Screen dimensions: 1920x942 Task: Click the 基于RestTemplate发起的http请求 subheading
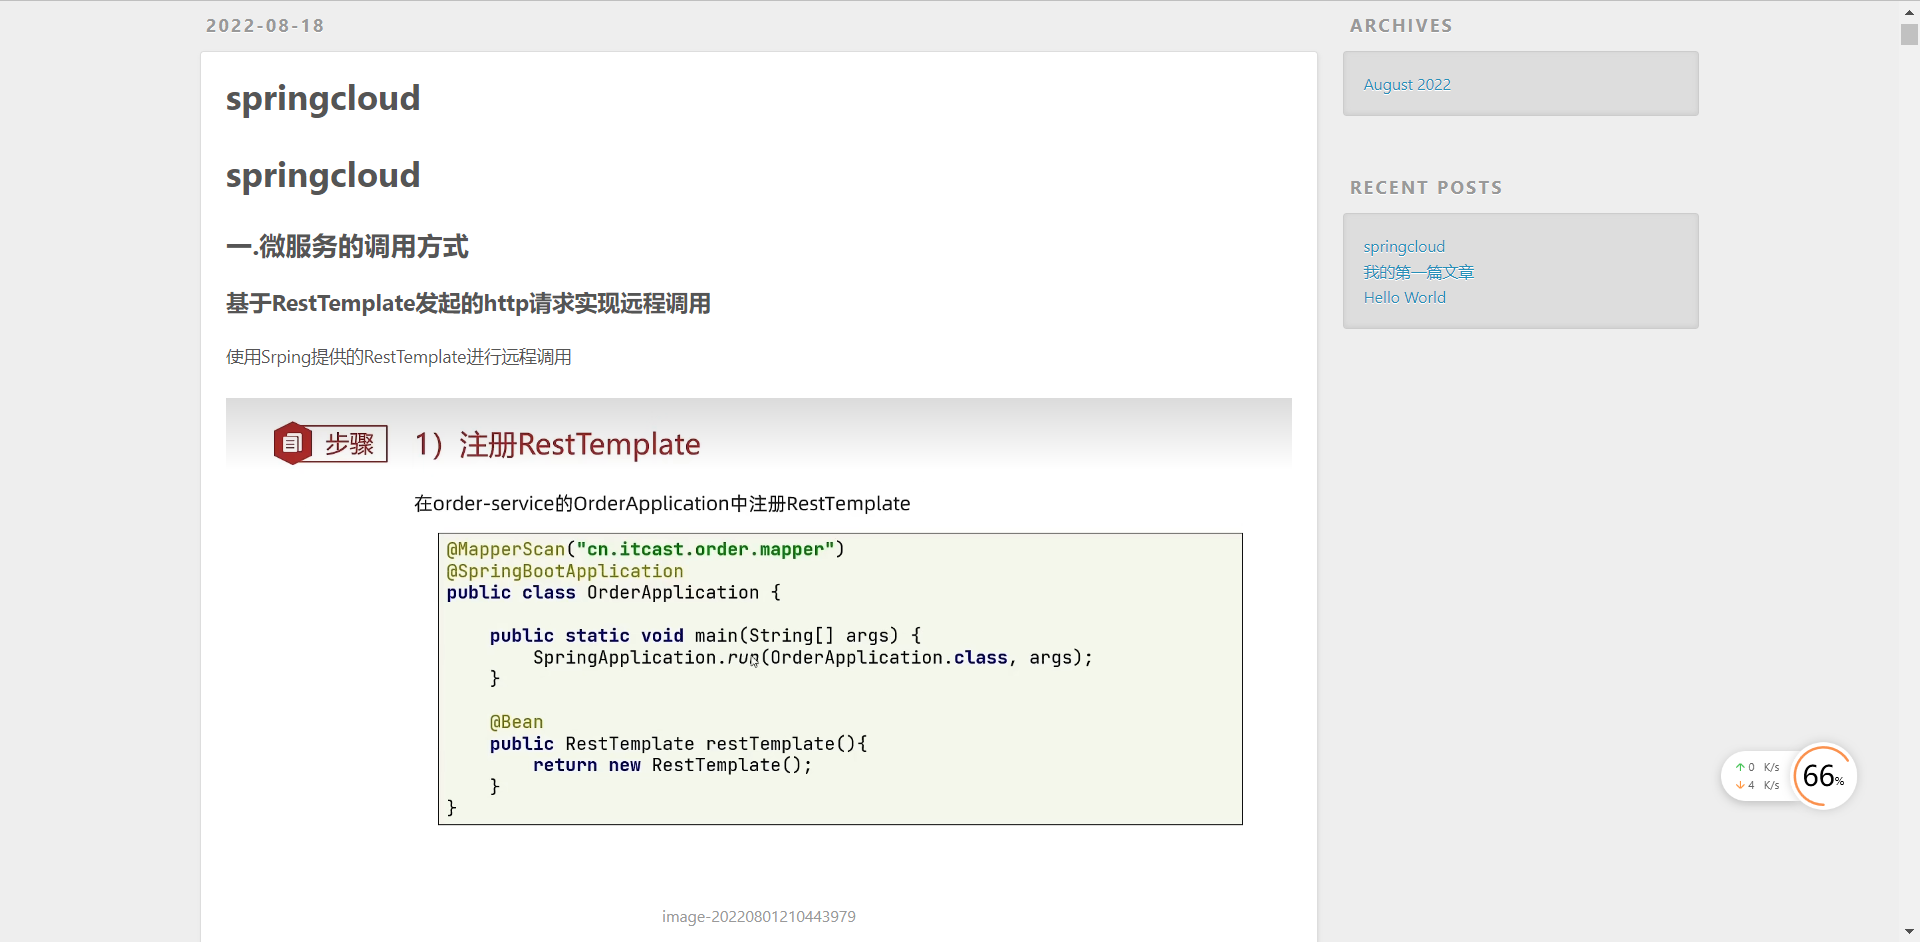pos(468,303)
